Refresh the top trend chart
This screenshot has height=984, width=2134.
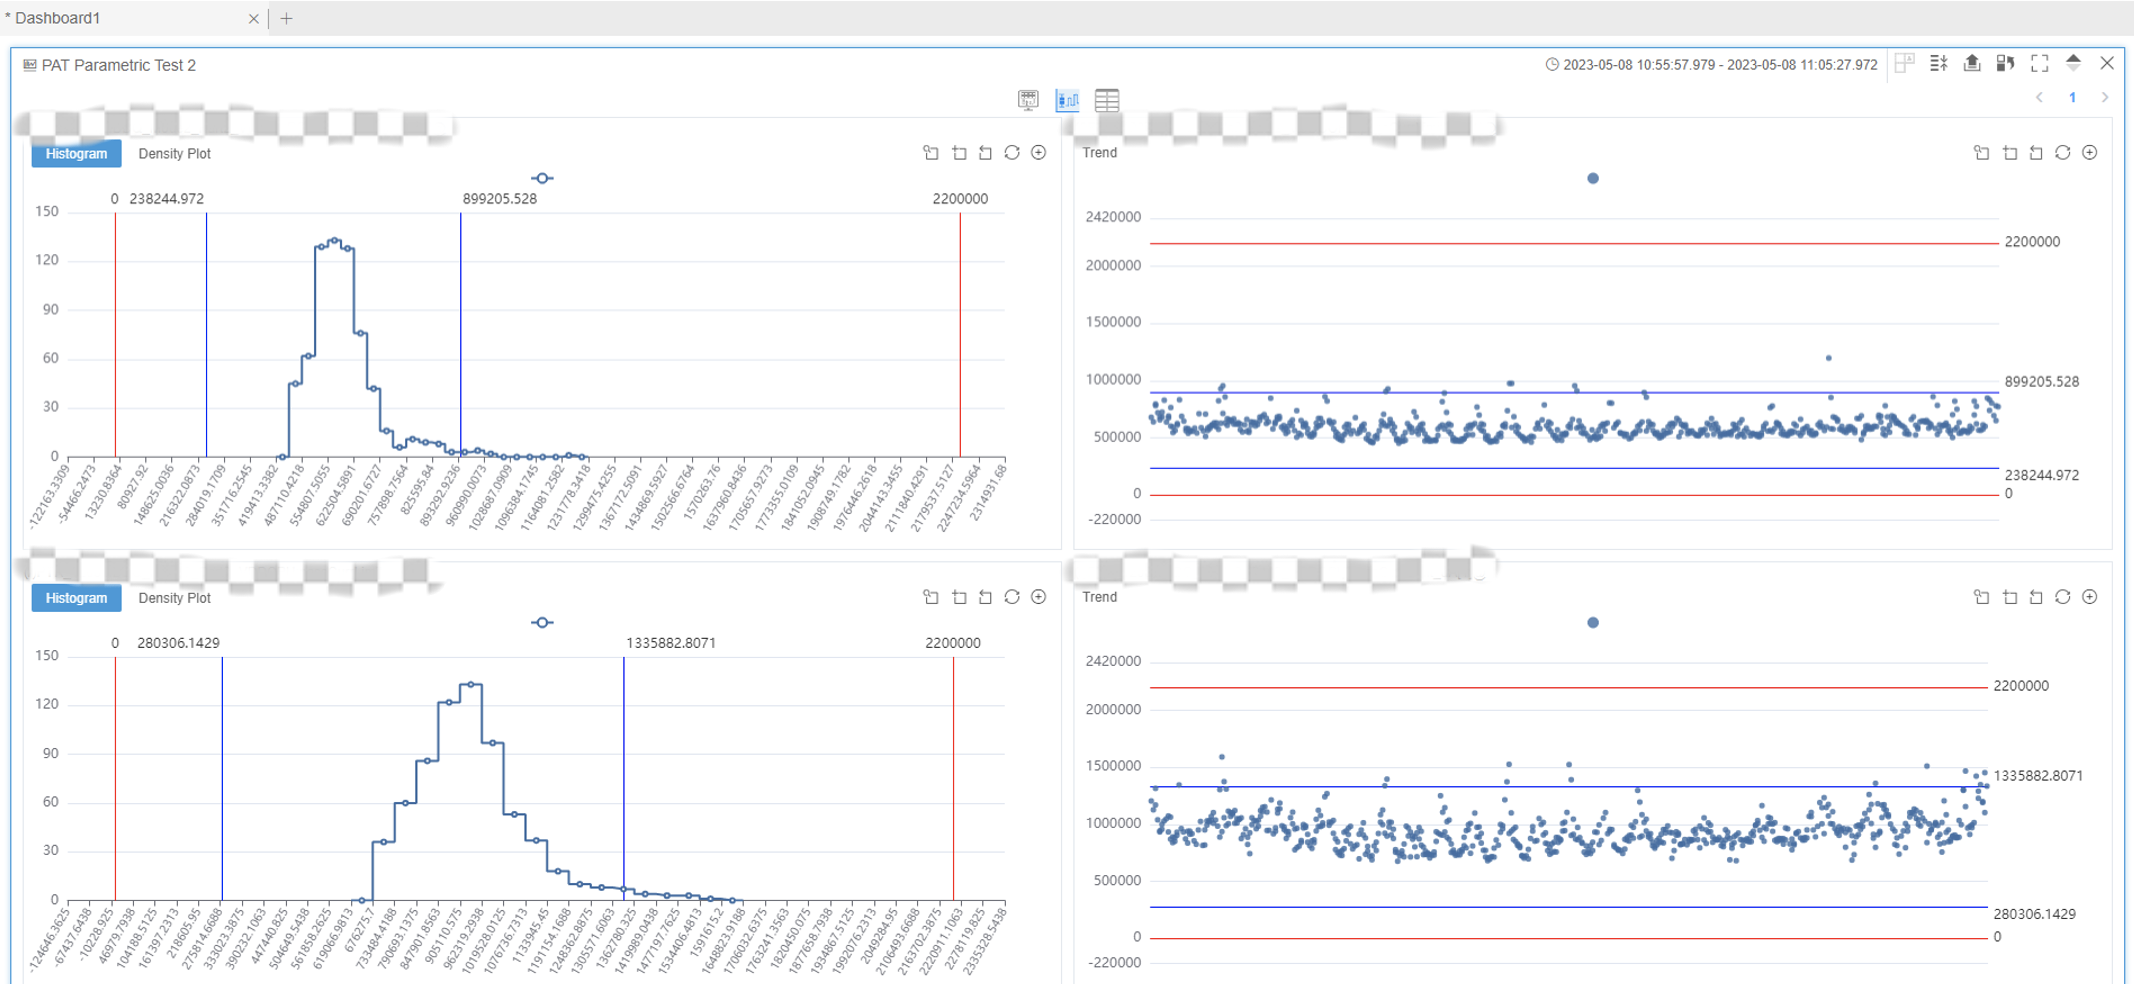click(x=2063, y=153)
